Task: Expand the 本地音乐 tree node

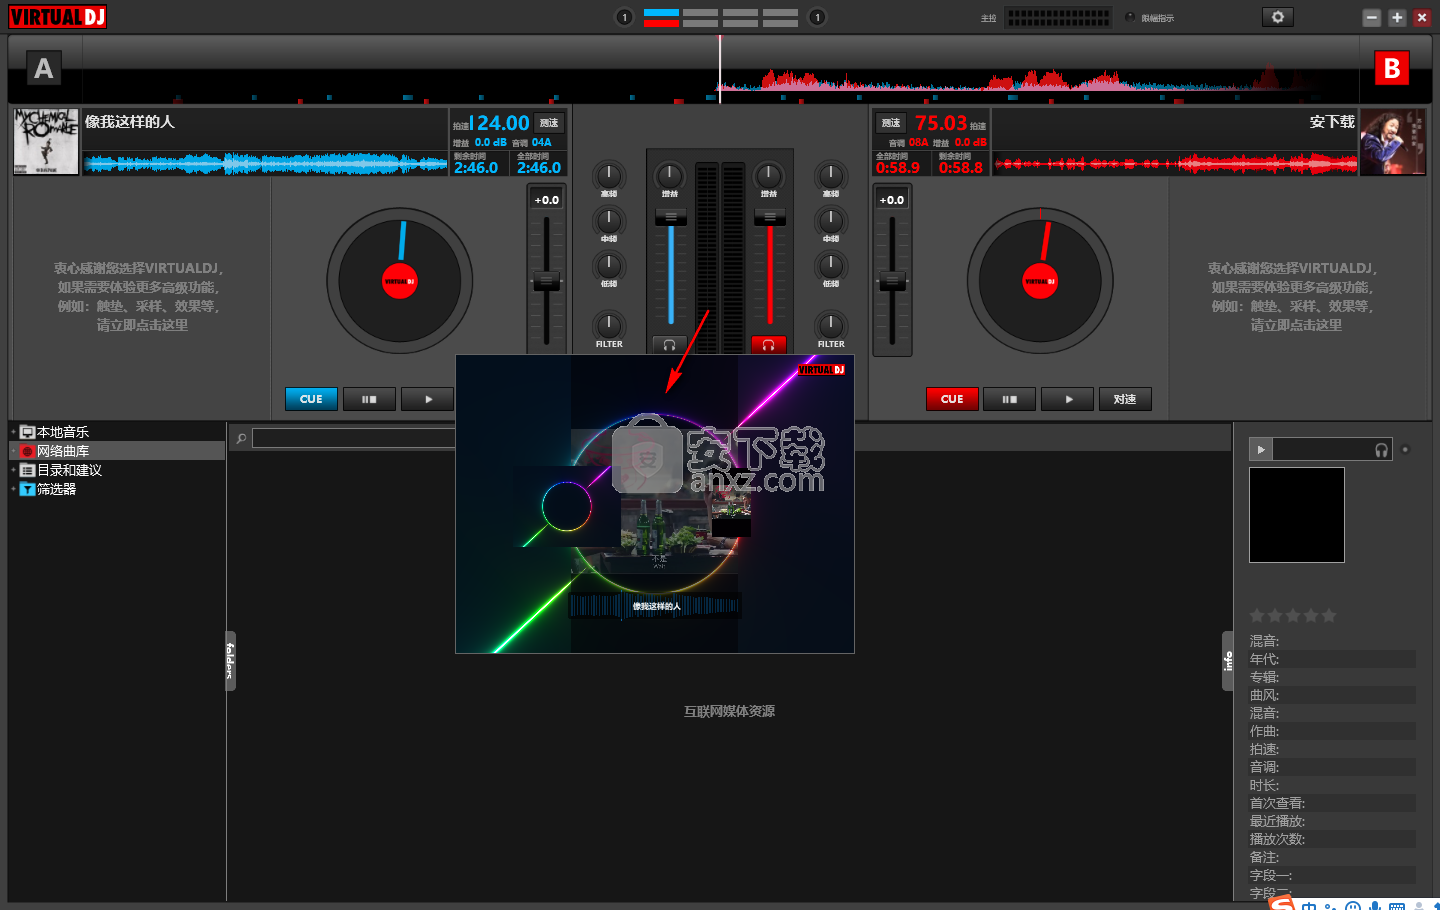Action: pyautogui.click(x=13, y=432)
